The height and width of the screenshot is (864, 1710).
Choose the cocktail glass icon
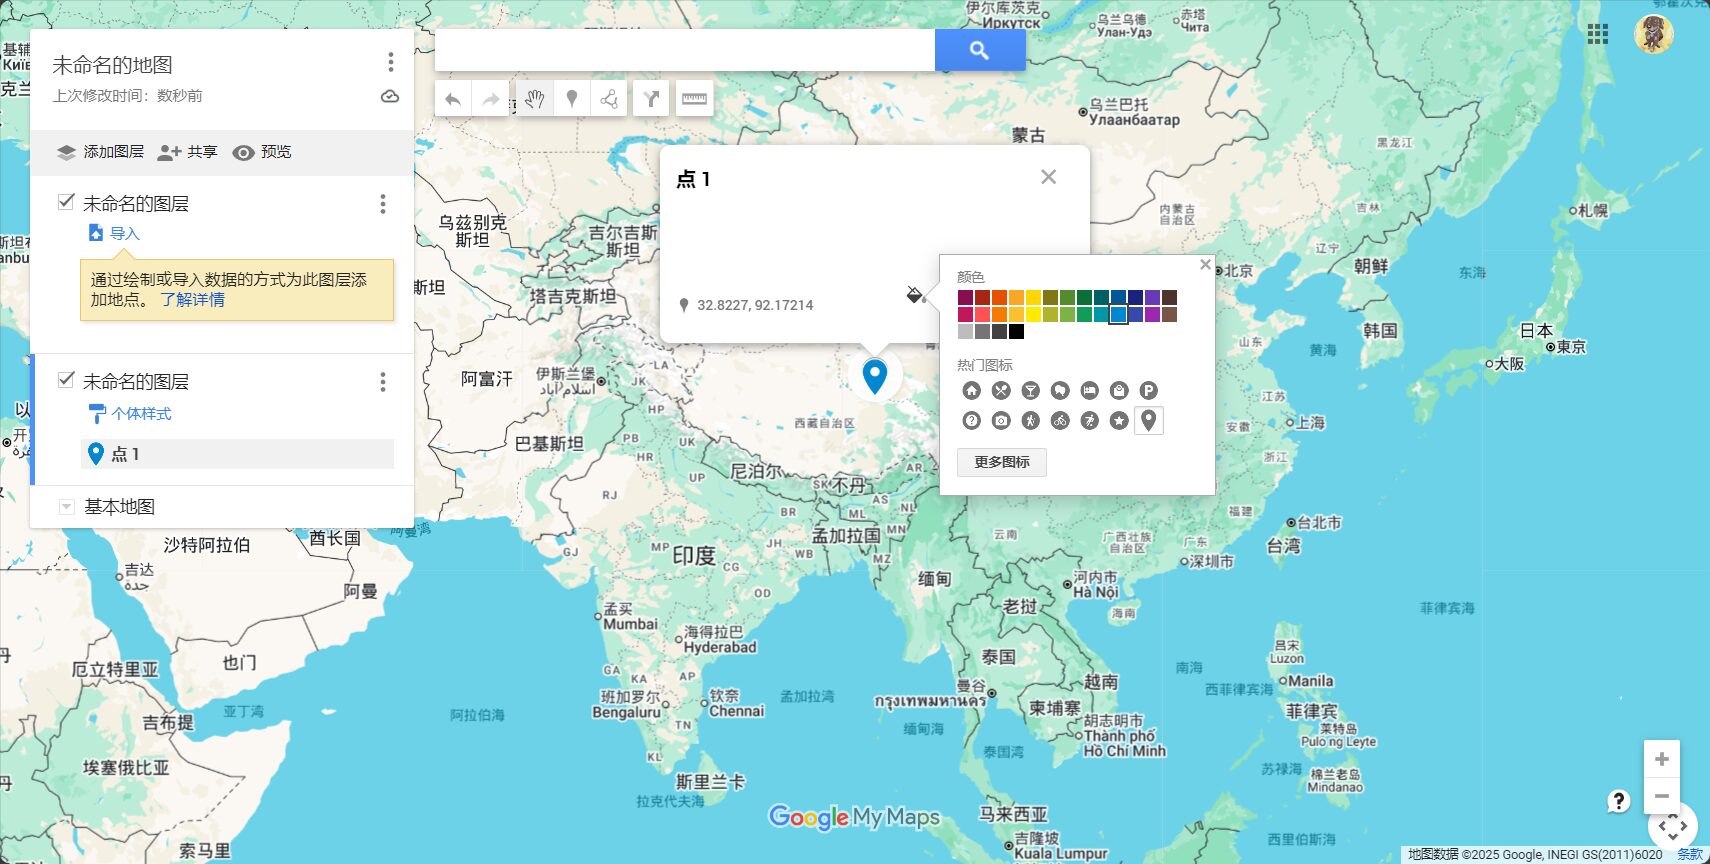[x=1031, y=390]
